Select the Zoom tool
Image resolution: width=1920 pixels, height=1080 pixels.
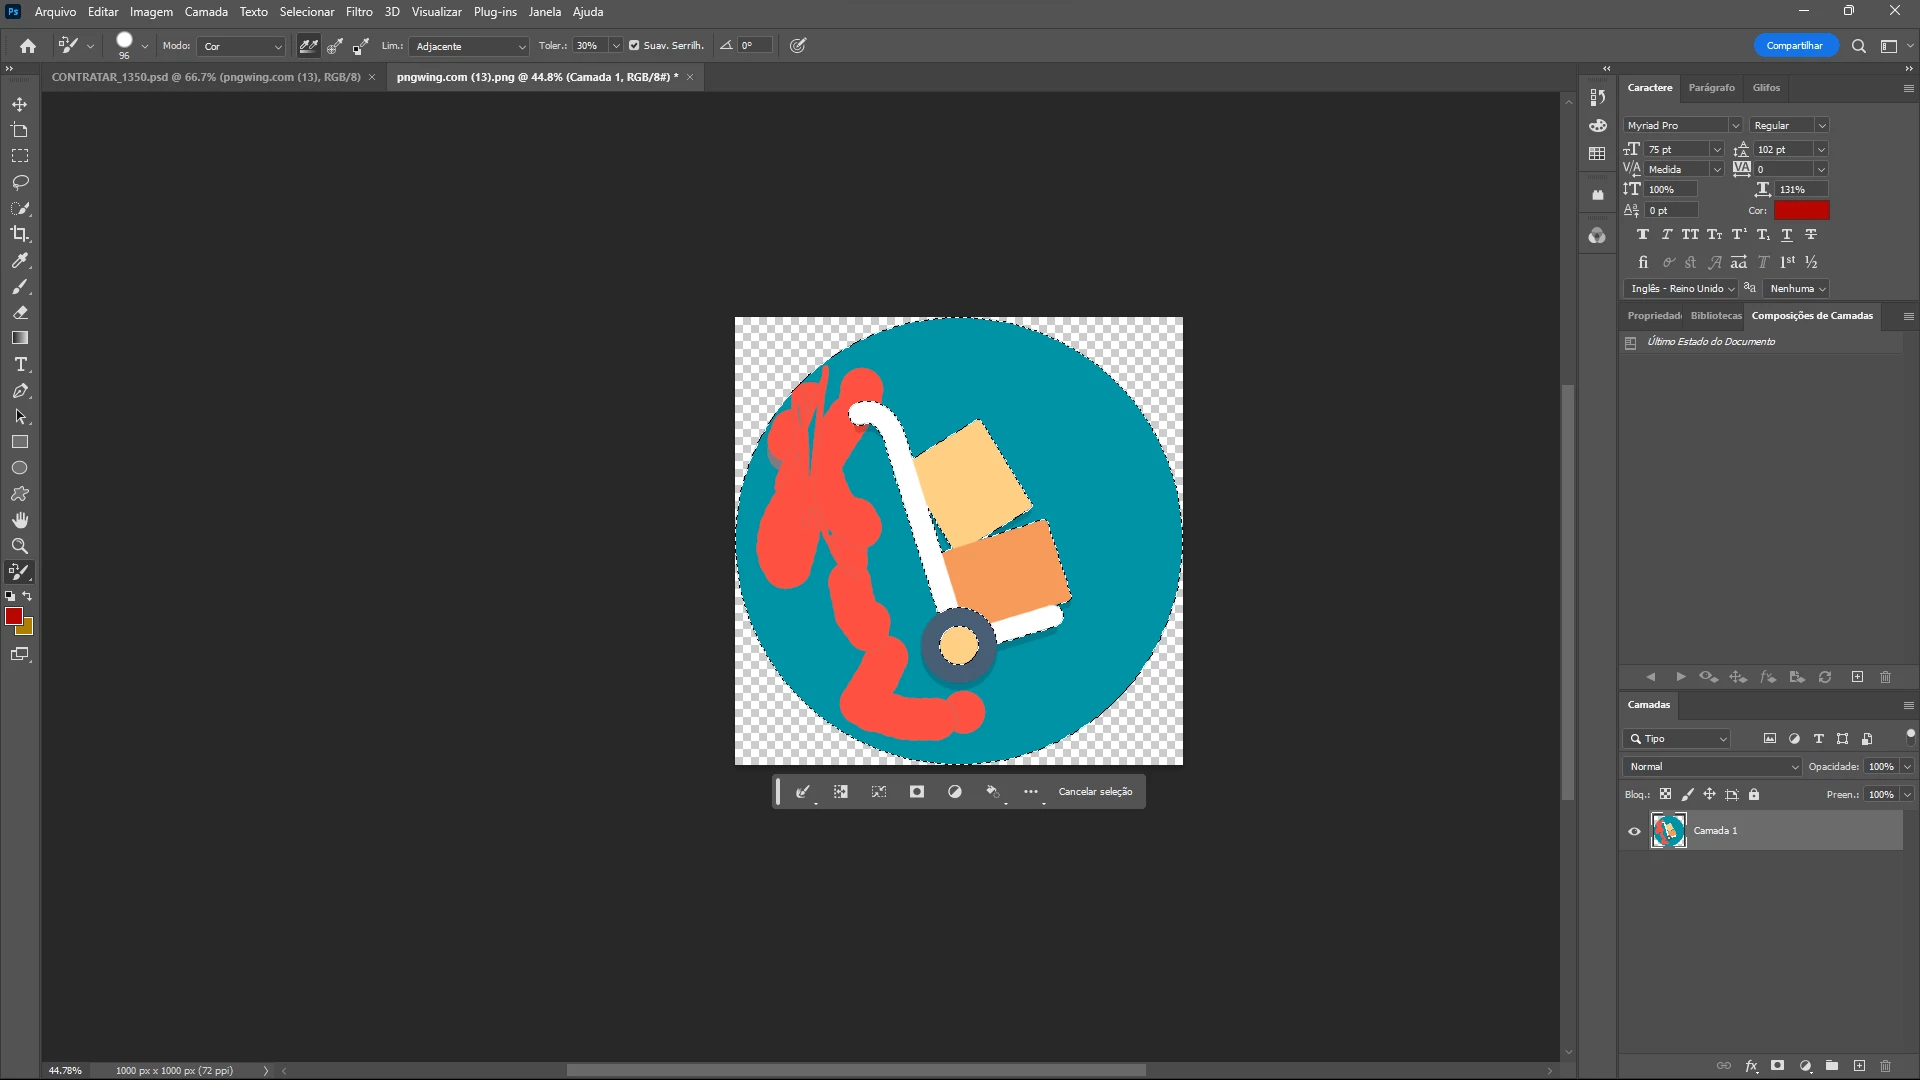[20, 546]
